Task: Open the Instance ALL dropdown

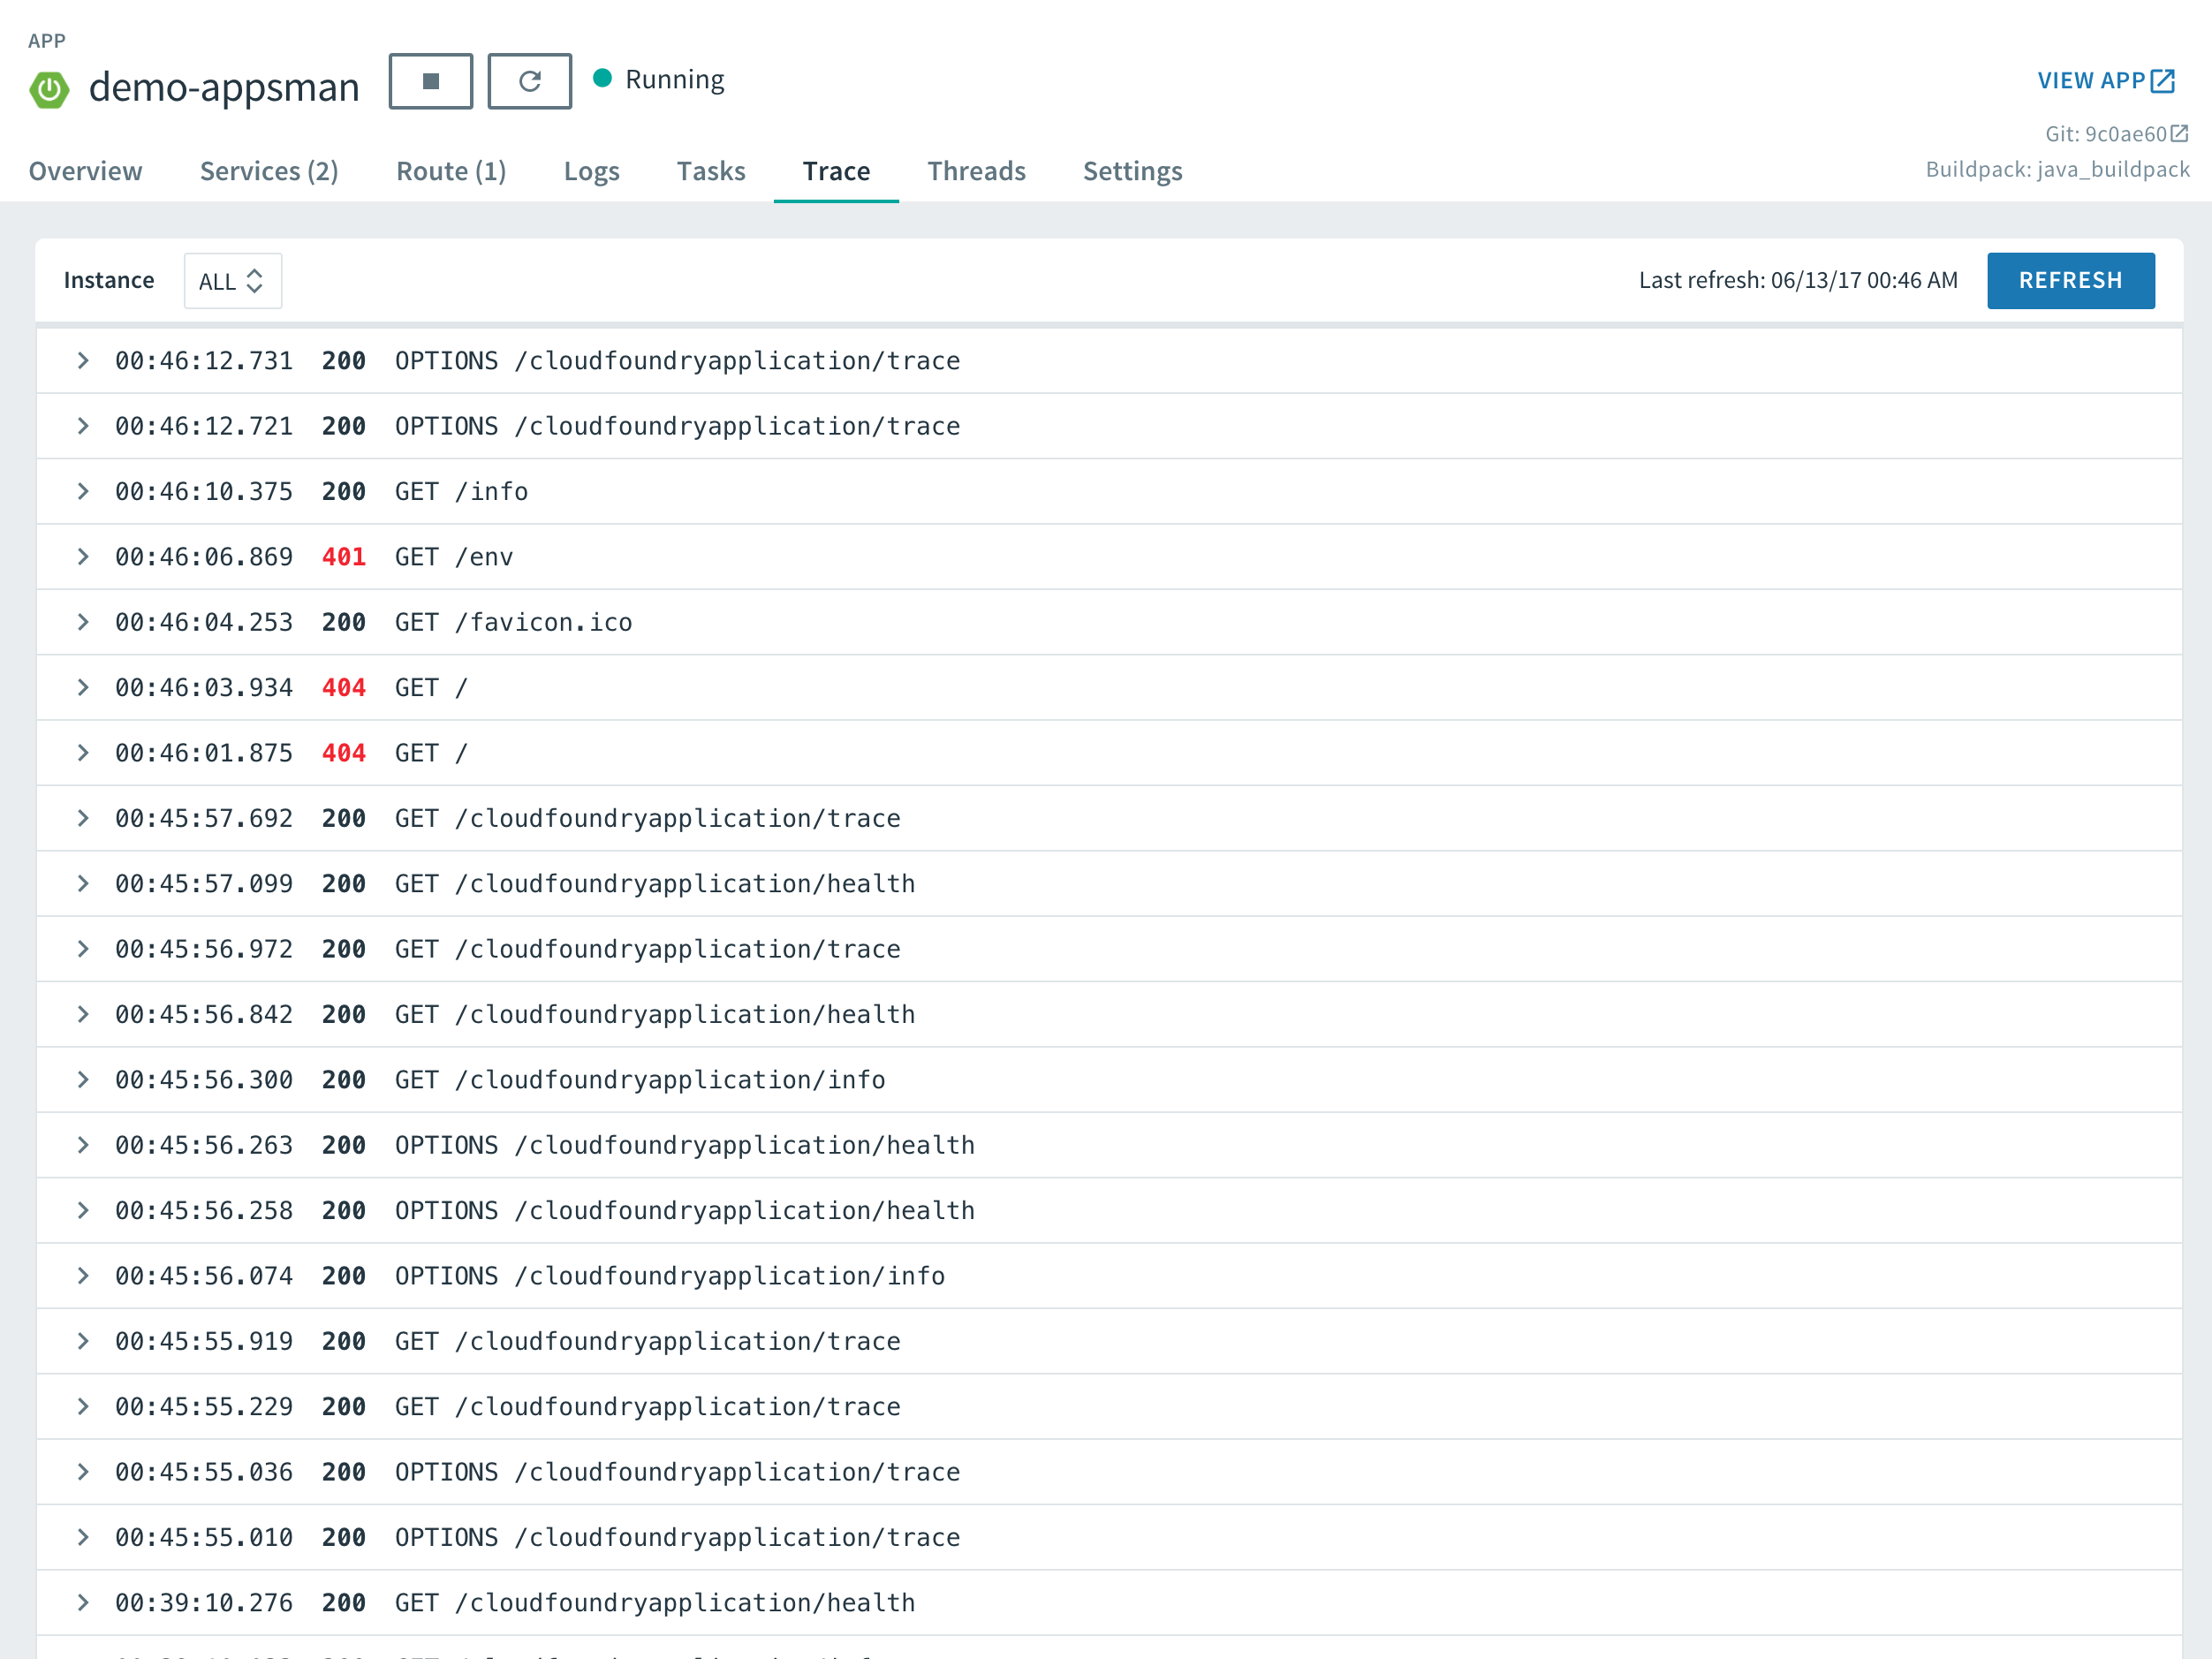Action: point(232,281)
